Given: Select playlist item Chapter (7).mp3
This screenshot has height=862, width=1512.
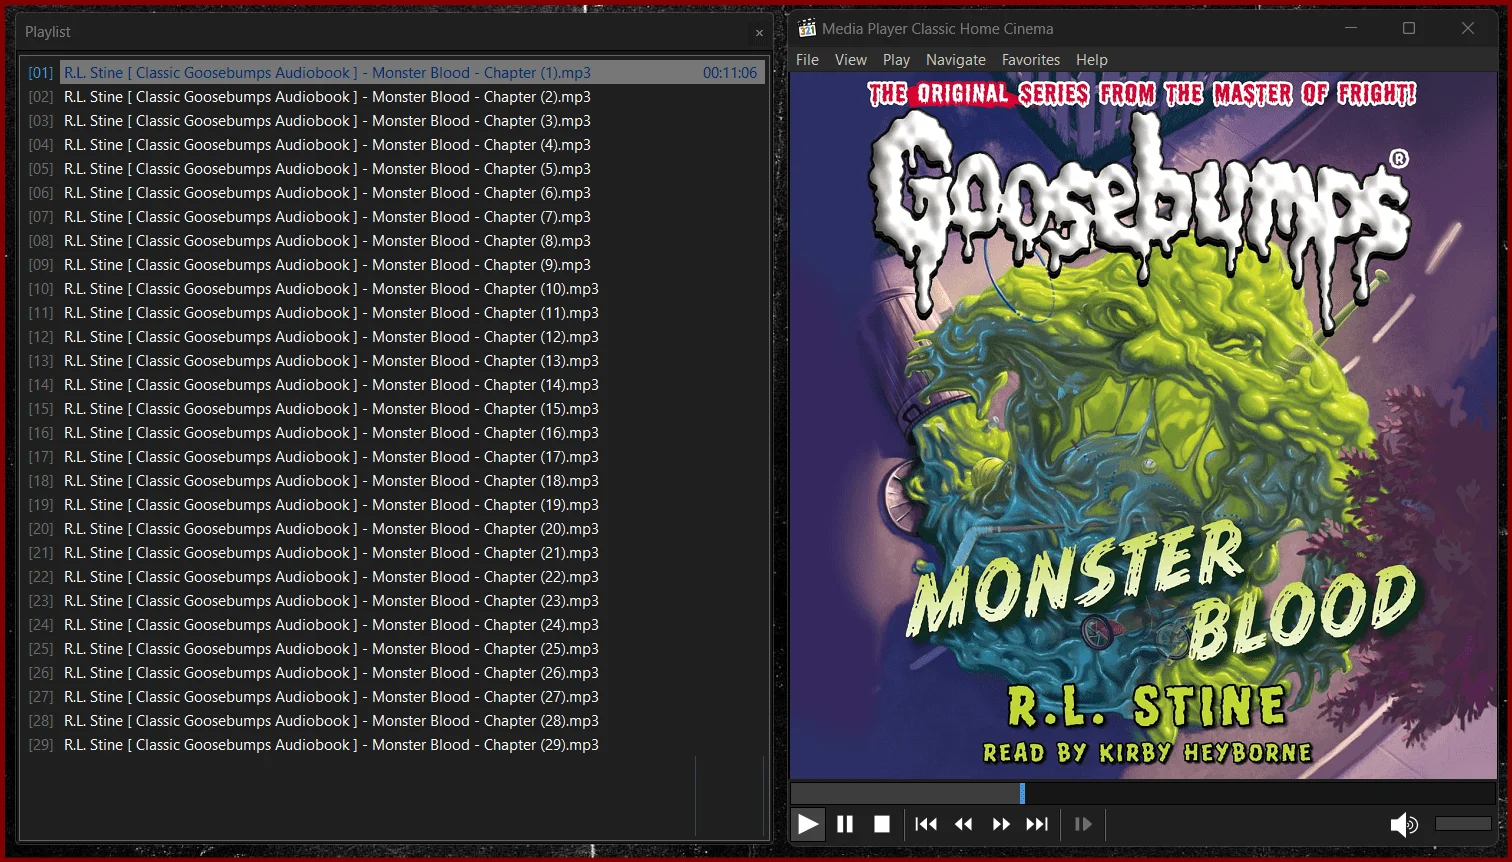Looking at the screenshot, I should [413, 217].
